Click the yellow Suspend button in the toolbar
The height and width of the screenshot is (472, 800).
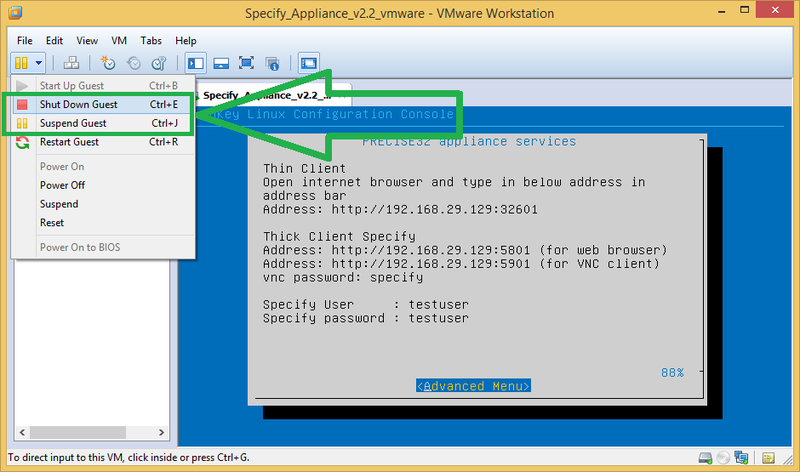pyautogui.click(x=21, y=63)
